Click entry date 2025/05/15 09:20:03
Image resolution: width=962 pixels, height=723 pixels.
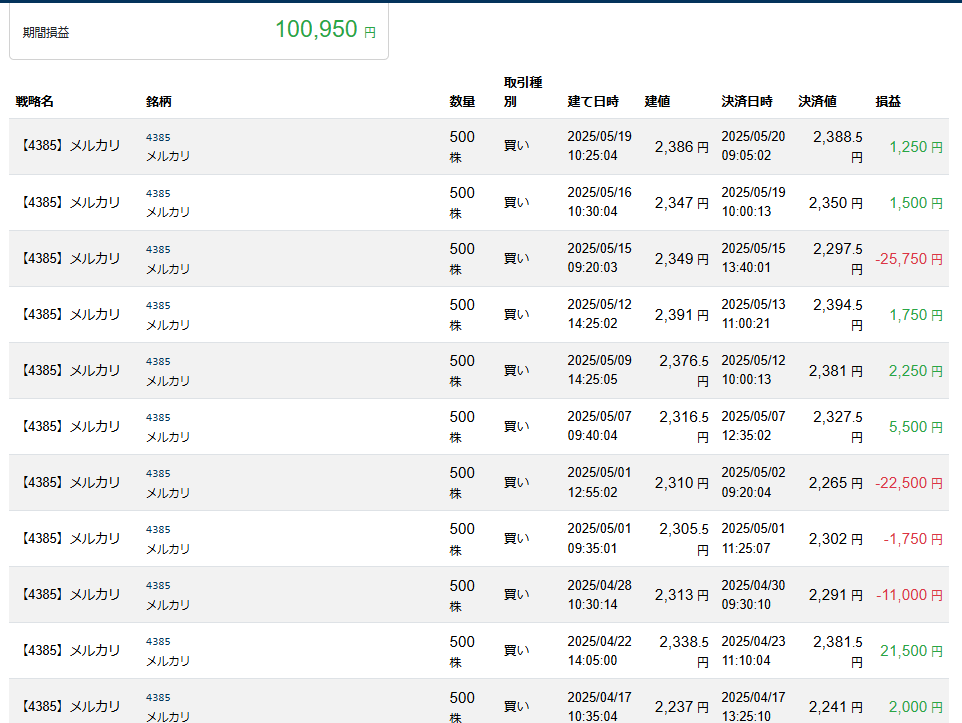pos(599,258)
